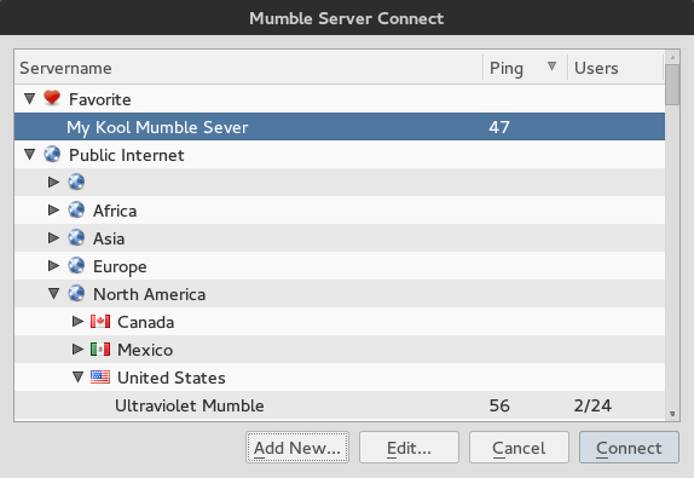Click the globe icon next to Europe

coord(76,266)
